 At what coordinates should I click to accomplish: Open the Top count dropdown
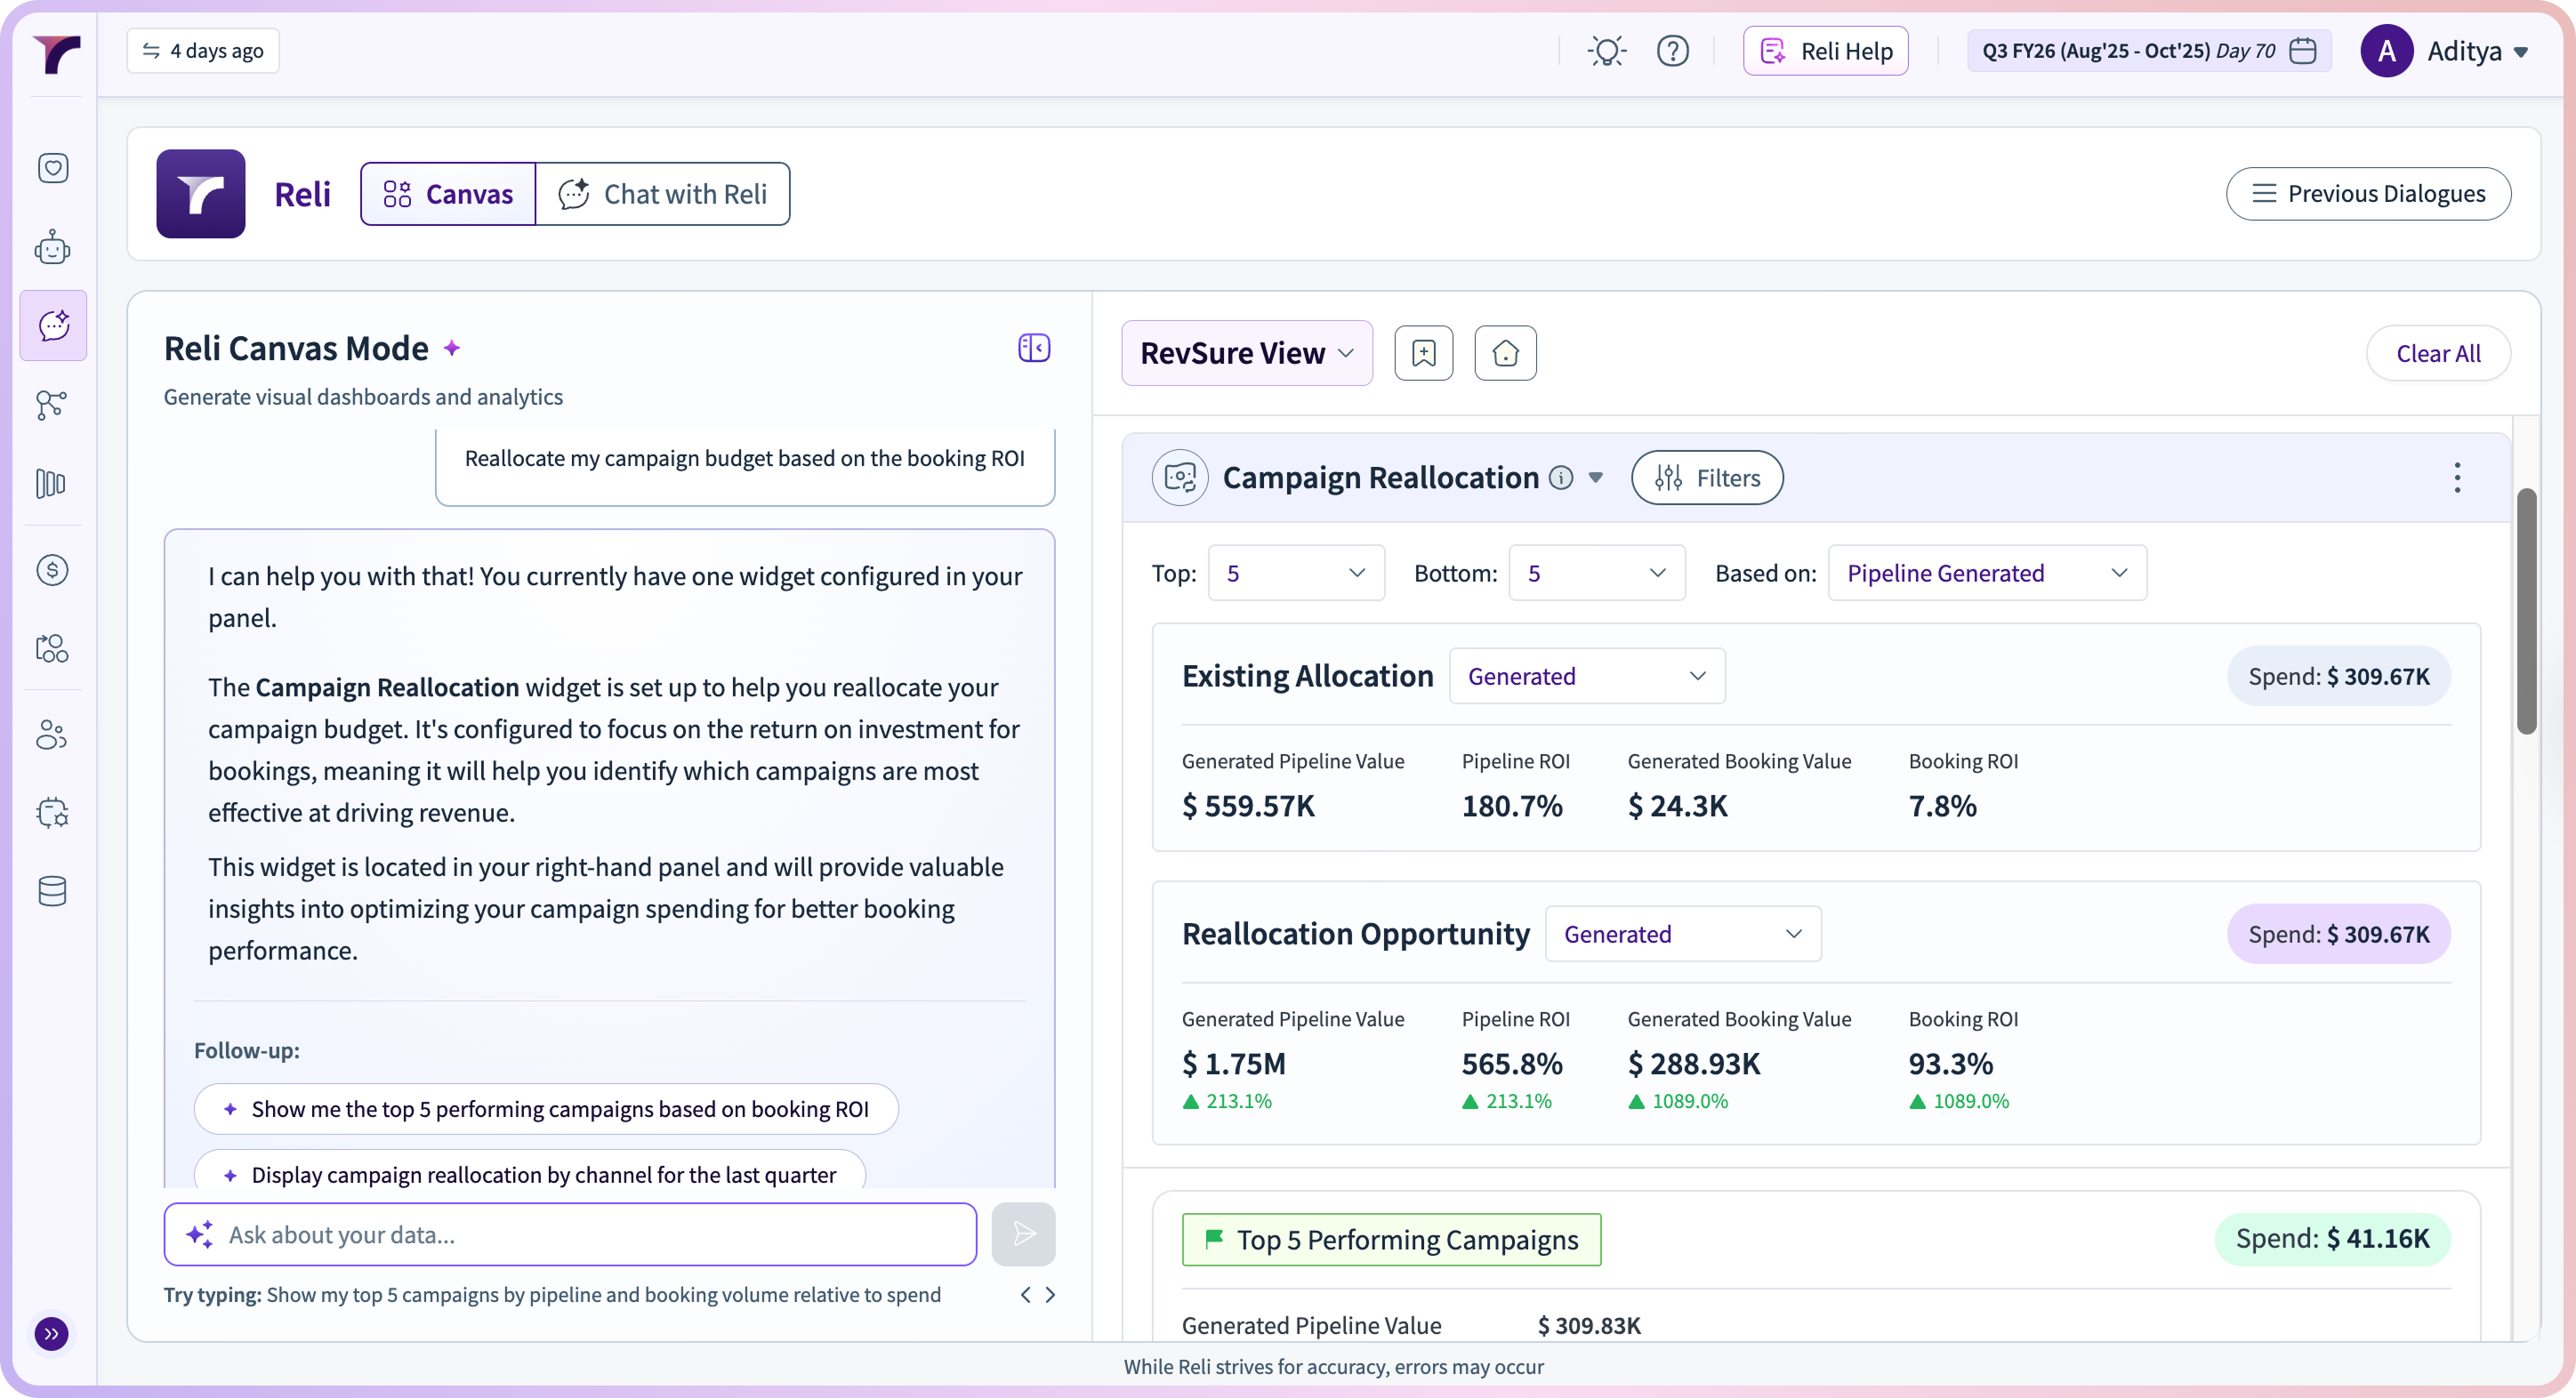1295,573
